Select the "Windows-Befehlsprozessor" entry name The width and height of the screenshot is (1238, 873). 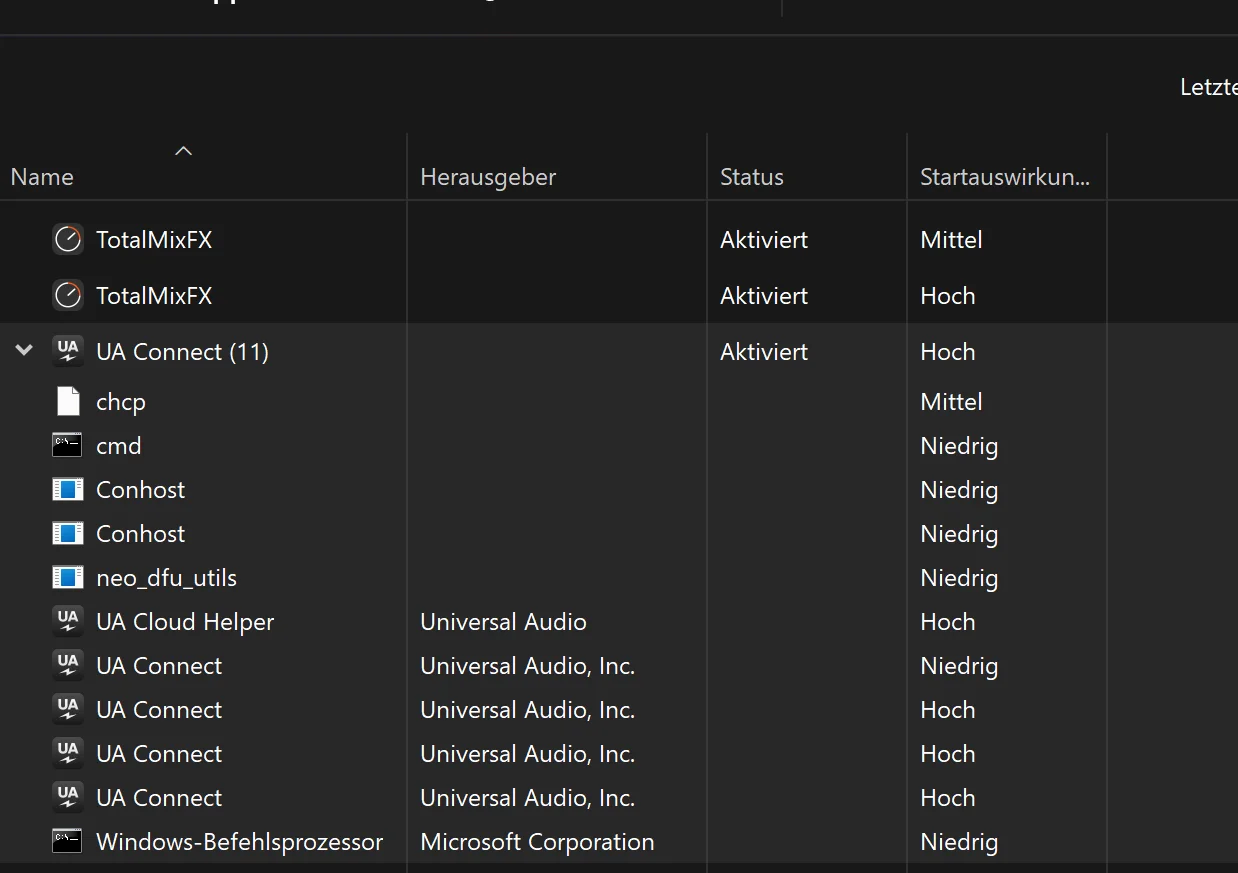pos(240,842)
